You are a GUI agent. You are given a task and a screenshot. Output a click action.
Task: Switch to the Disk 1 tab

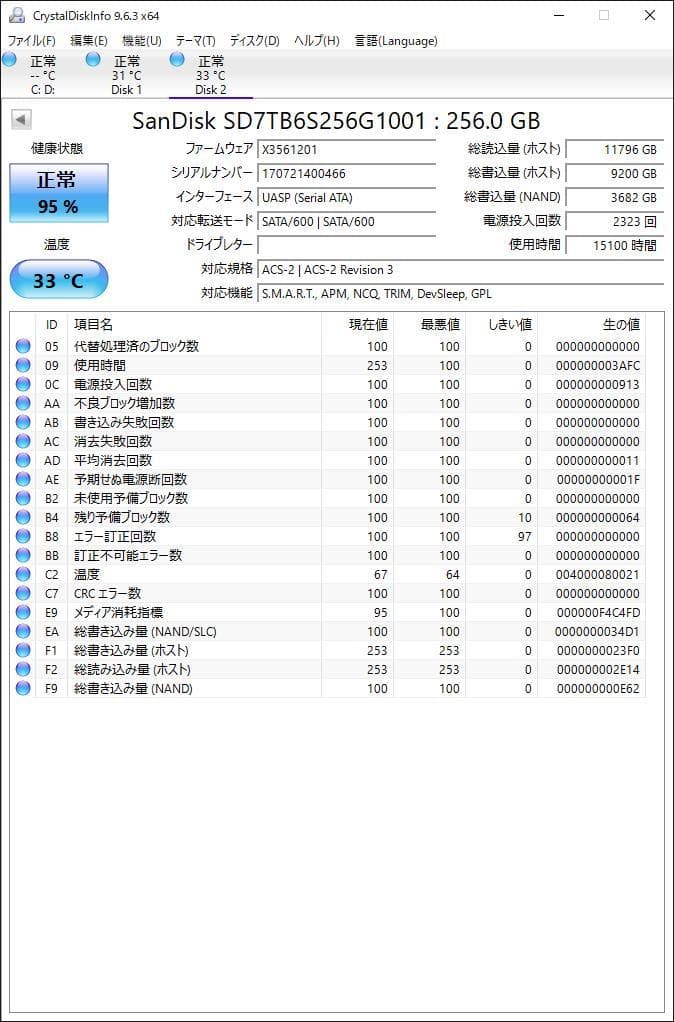(126, 75)
